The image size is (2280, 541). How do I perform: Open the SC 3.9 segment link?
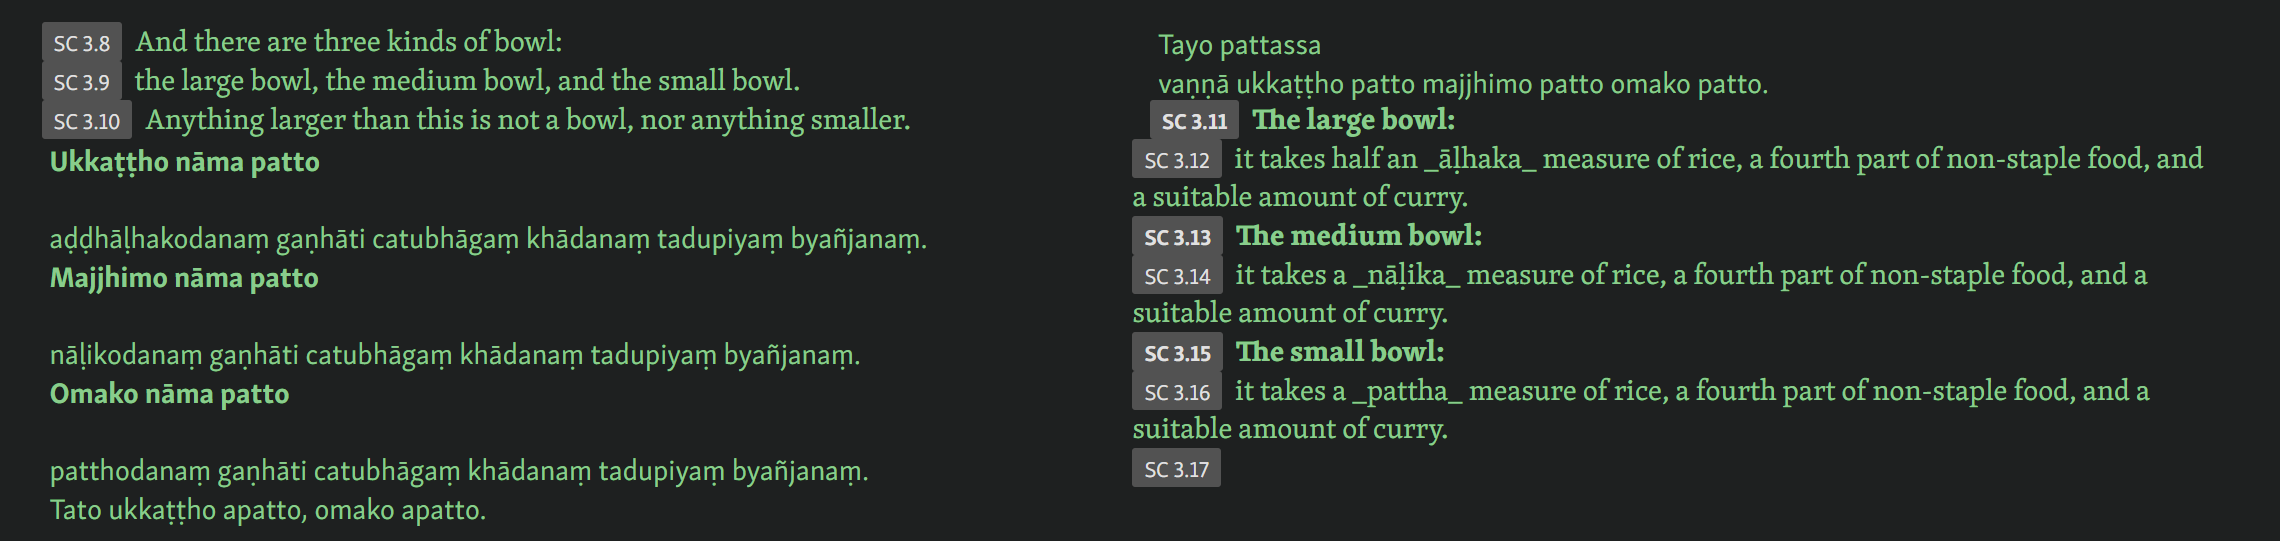point(82,82)
